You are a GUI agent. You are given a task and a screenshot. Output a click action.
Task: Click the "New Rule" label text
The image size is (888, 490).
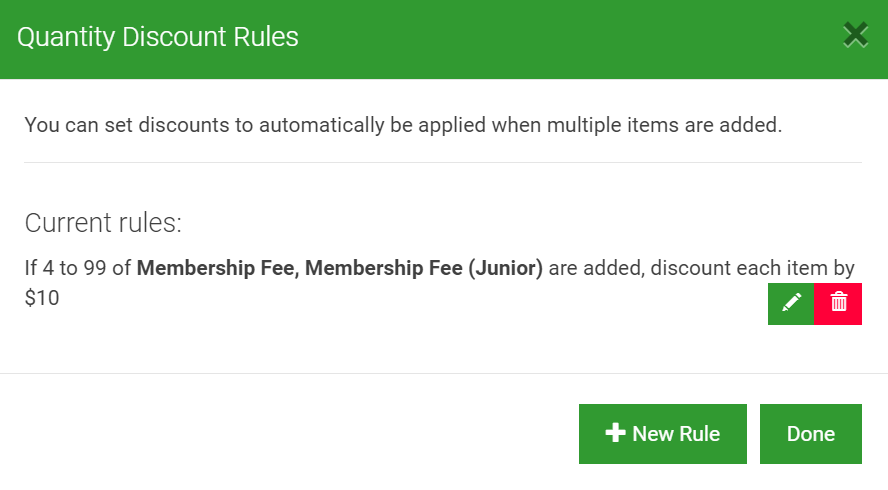tap(676, 434)
